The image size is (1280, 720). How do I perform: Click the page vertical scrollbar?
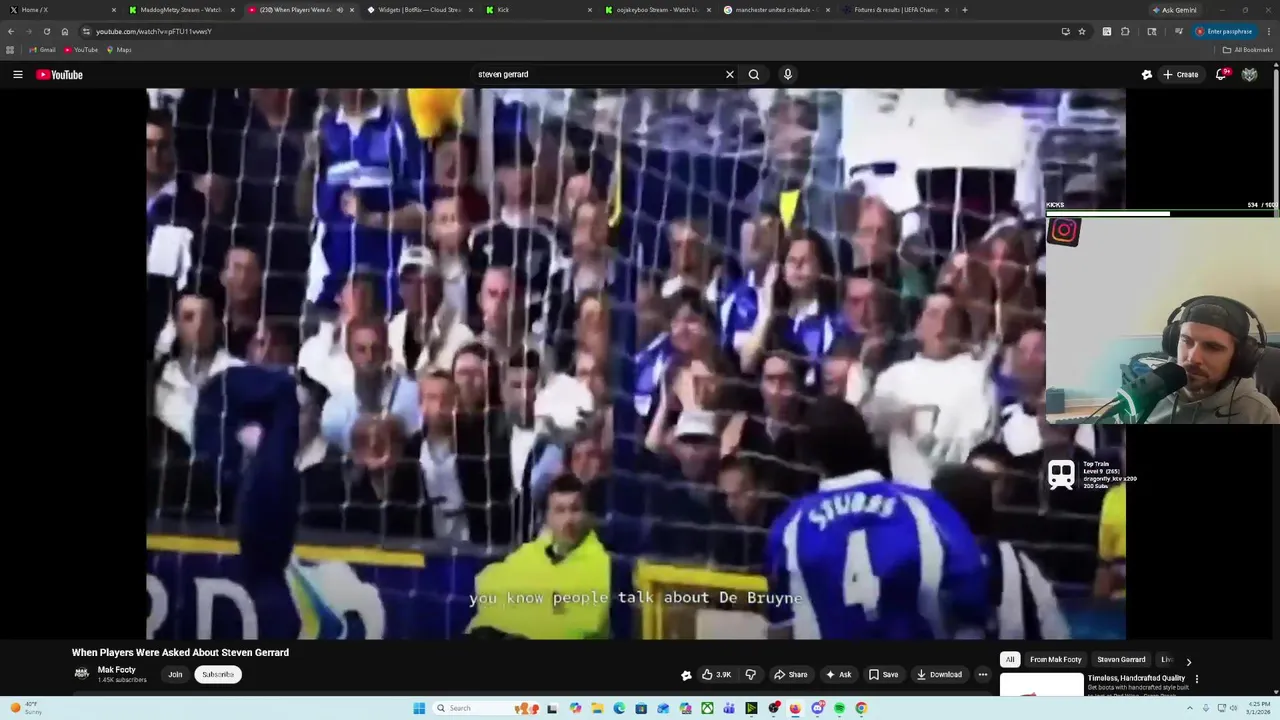point(1276,380)
